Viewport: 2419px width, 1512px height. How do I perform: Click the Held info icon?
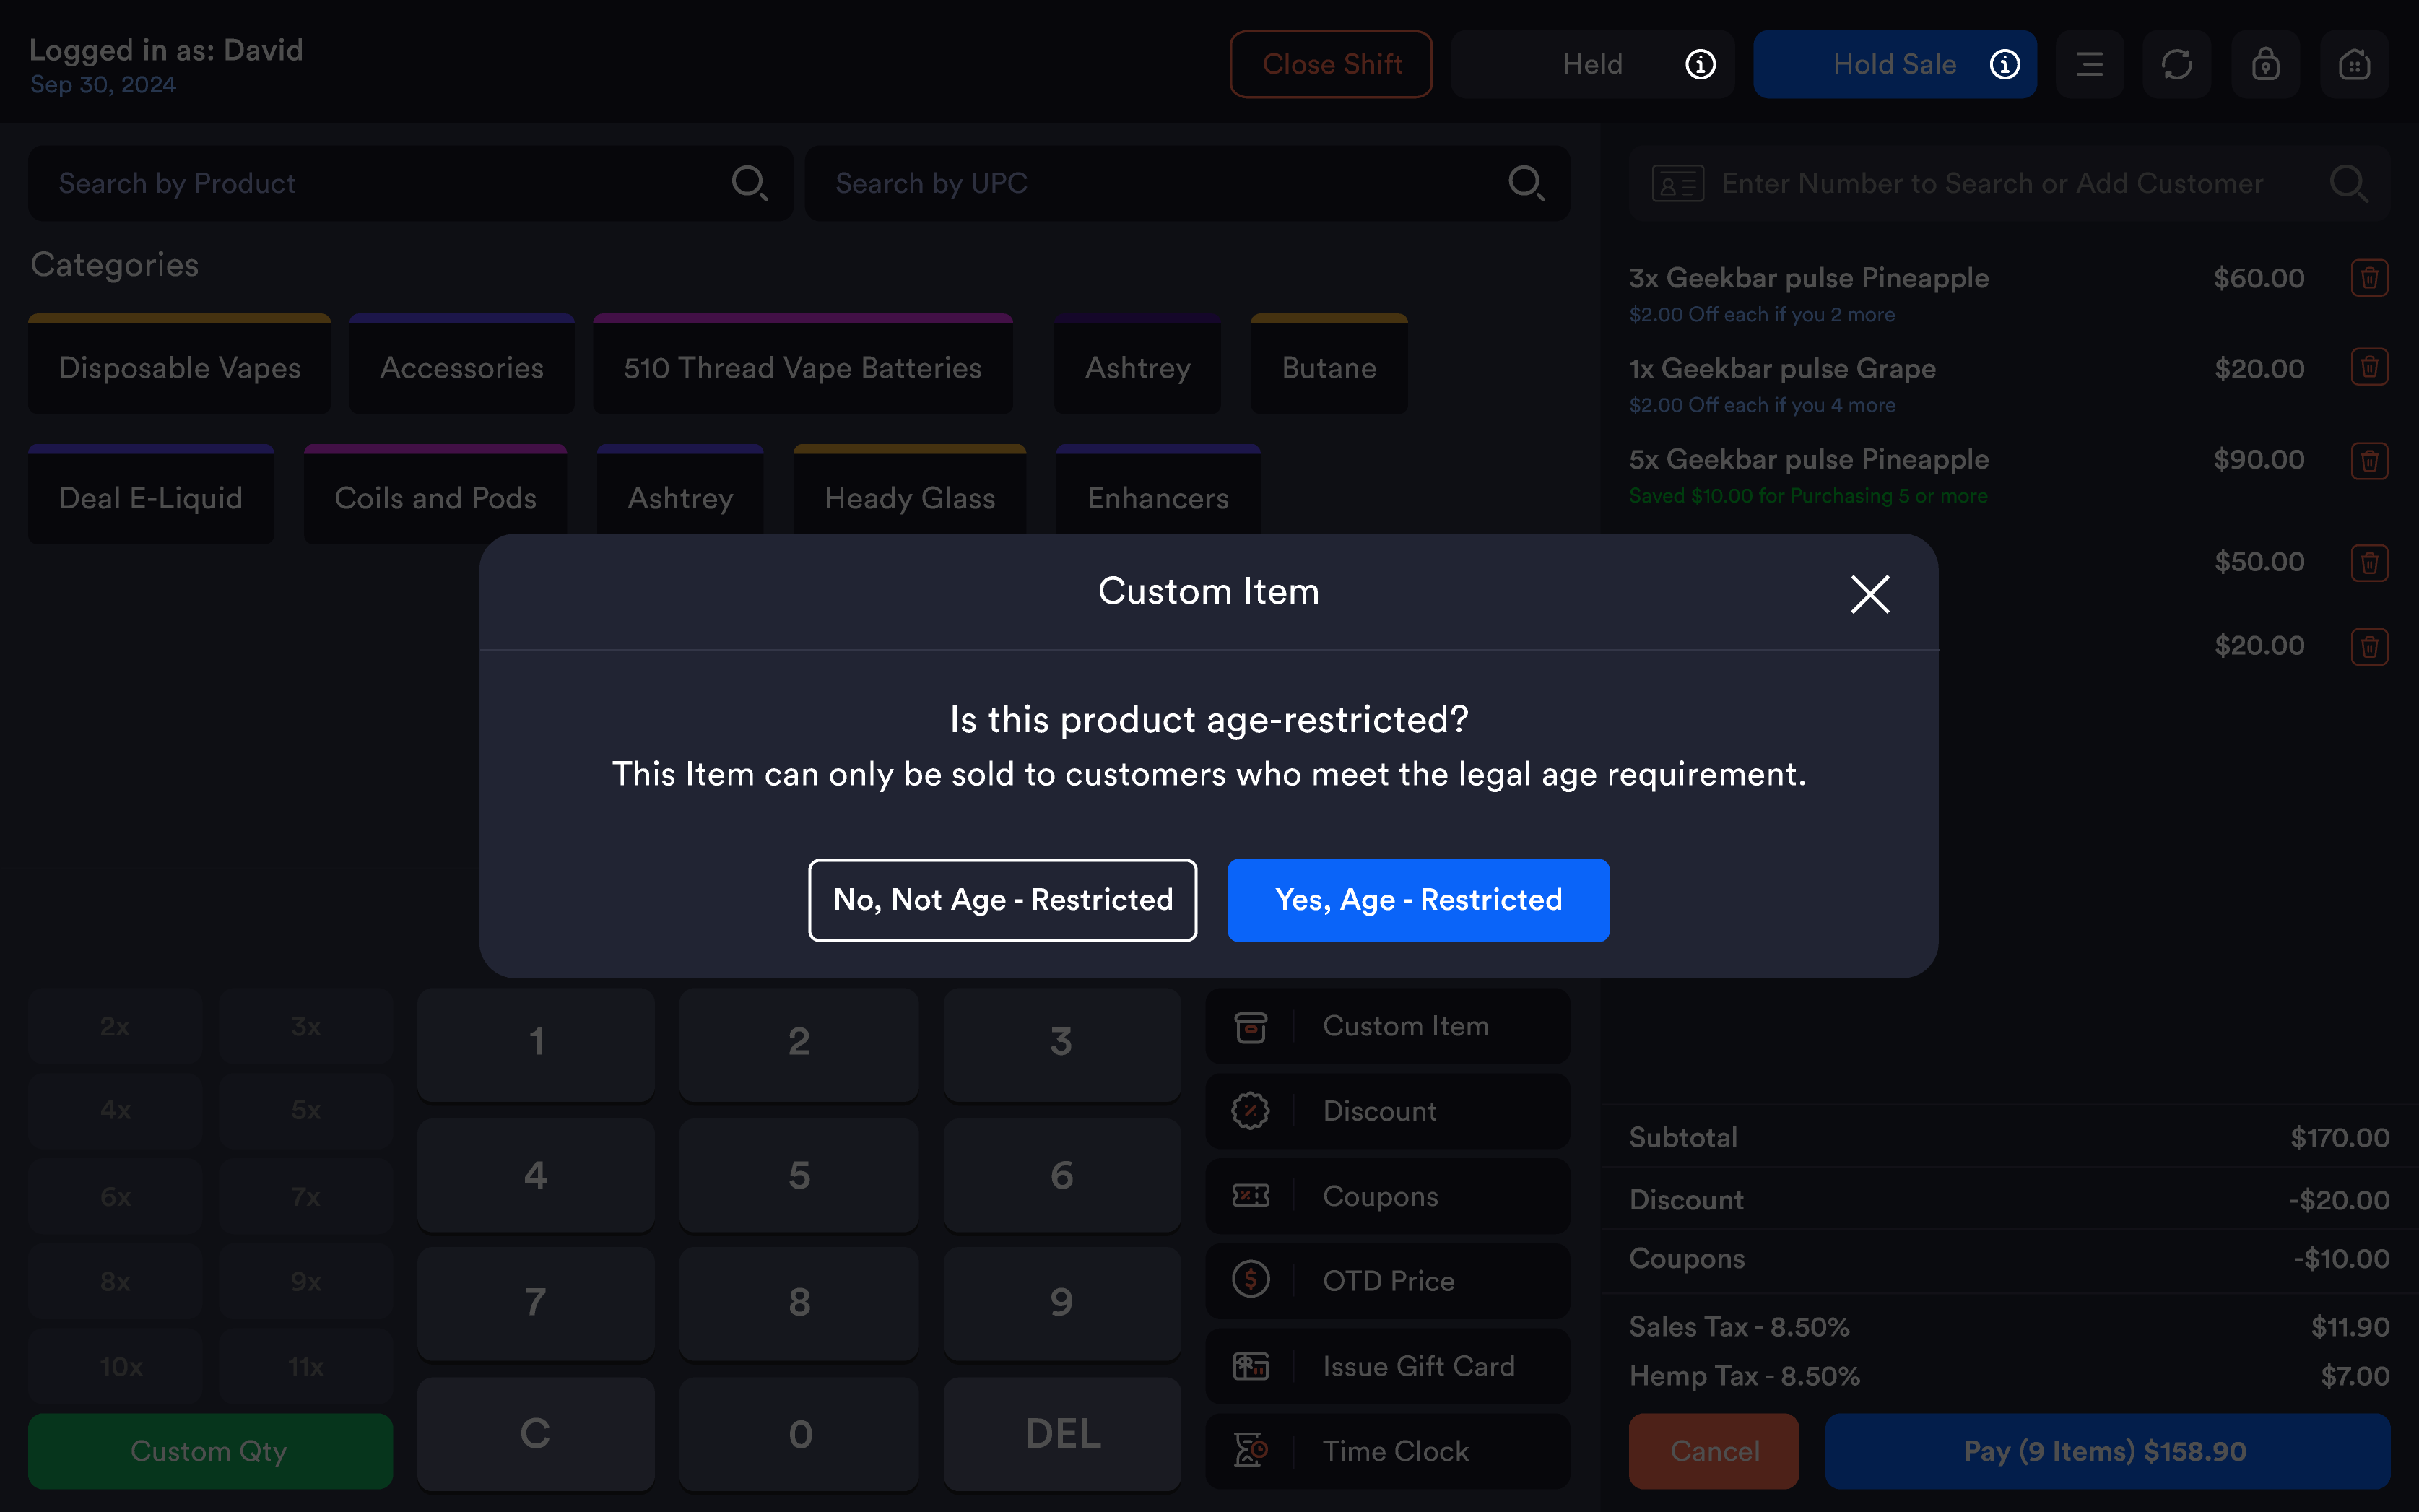point(1700,65)
